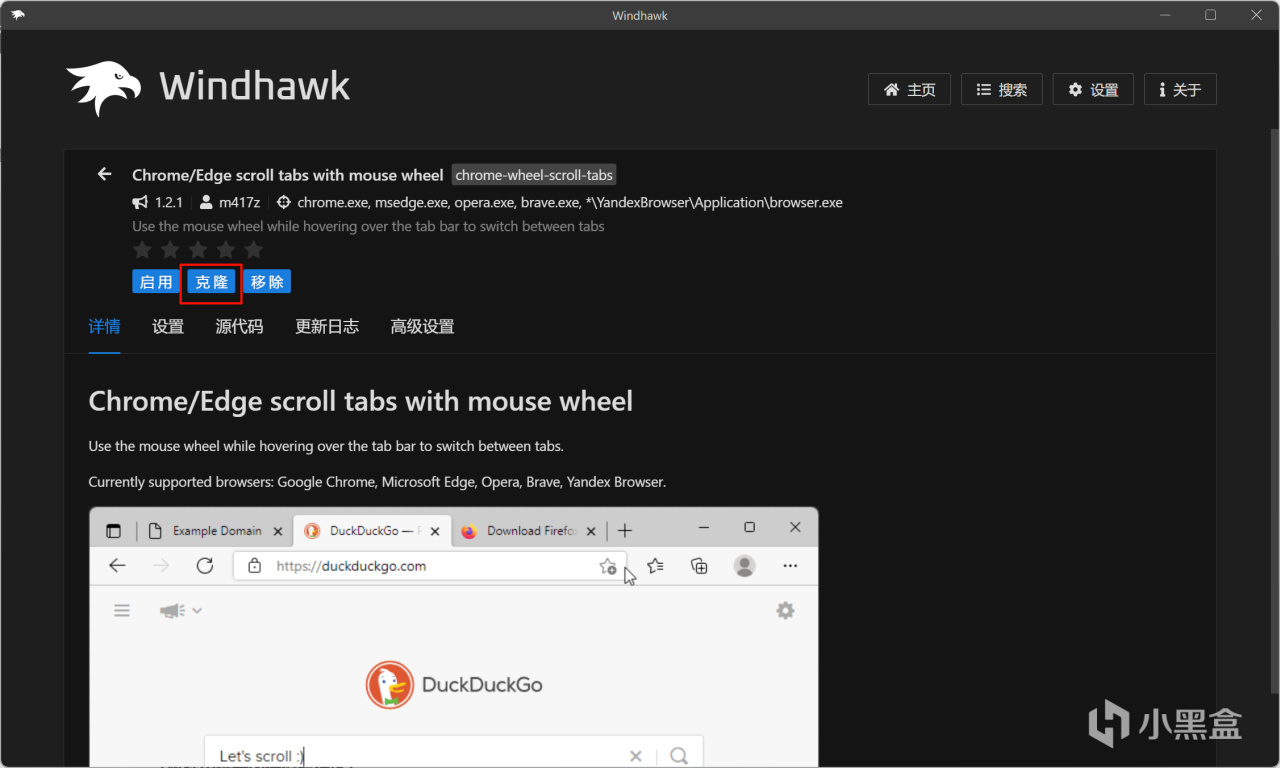Screen dimensions: 1280x768
Task: Open the 搜索 search page
Action: [1001, 89]
